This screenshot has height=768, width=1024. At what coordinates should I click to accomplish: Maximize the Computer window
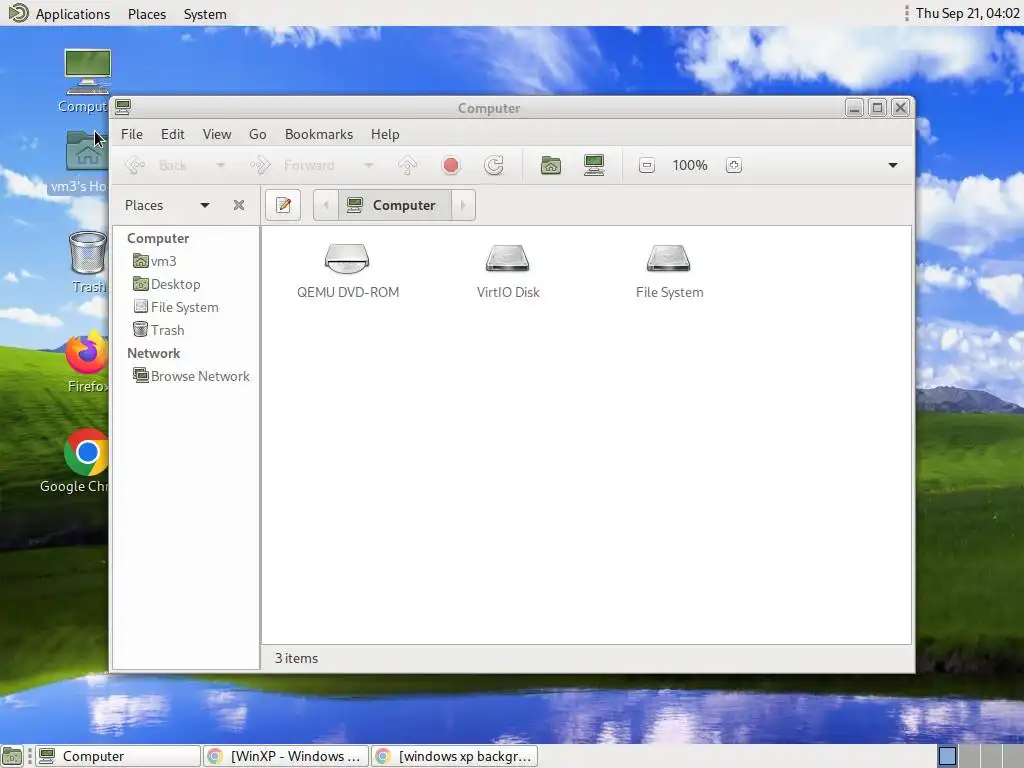pos(877,108)
